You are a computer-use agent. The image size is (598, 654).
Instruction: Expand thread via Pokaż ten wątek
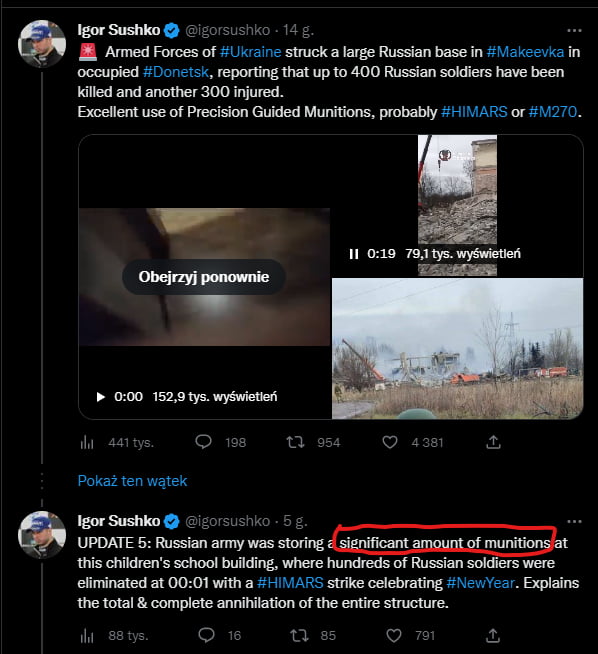[x=132, y=480]
